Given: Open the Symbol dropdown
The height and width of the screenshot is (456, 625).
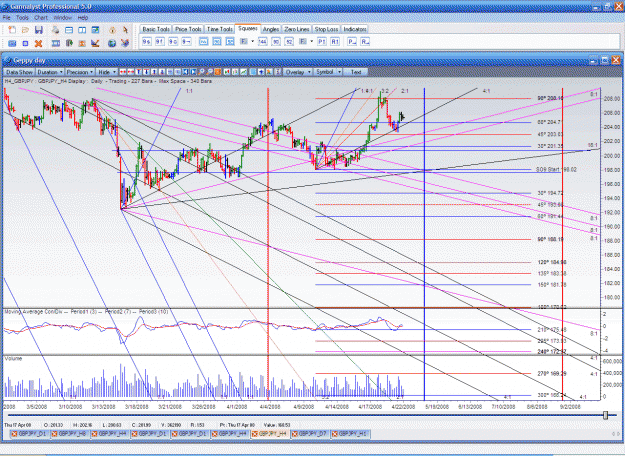Looking at the screenshot, I should (328, 72).
